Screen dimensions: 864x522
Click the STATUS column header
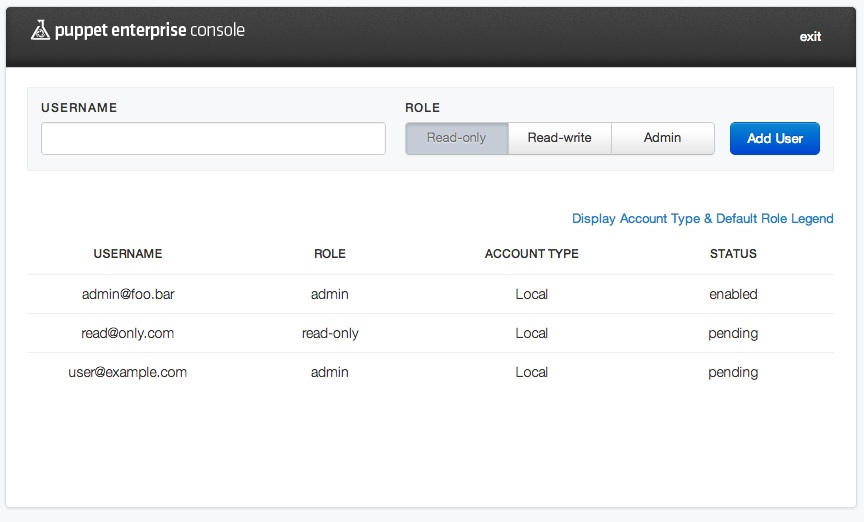click(733, 254)
